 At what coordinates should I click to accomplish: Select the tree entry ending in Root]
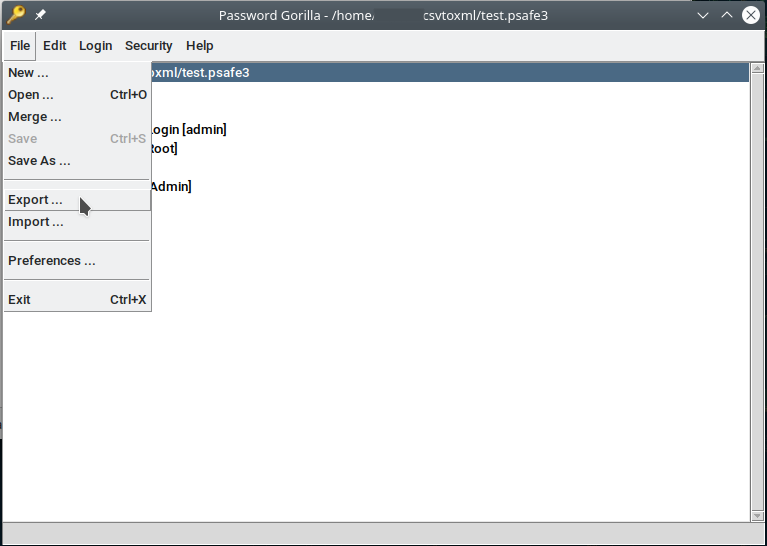164,148
